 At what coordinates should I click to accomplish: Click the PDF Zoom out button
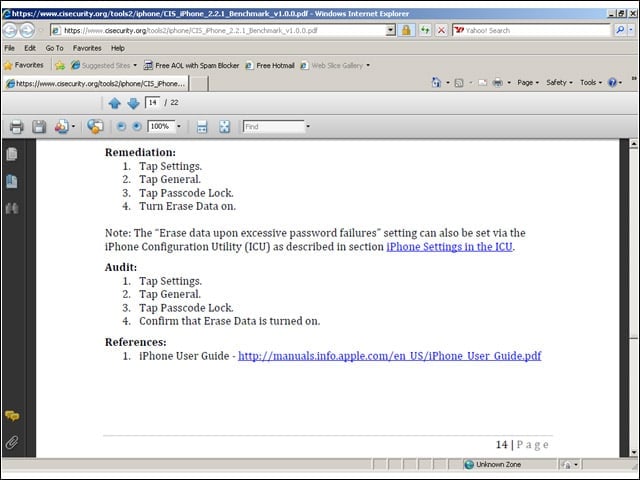[121, 127]
